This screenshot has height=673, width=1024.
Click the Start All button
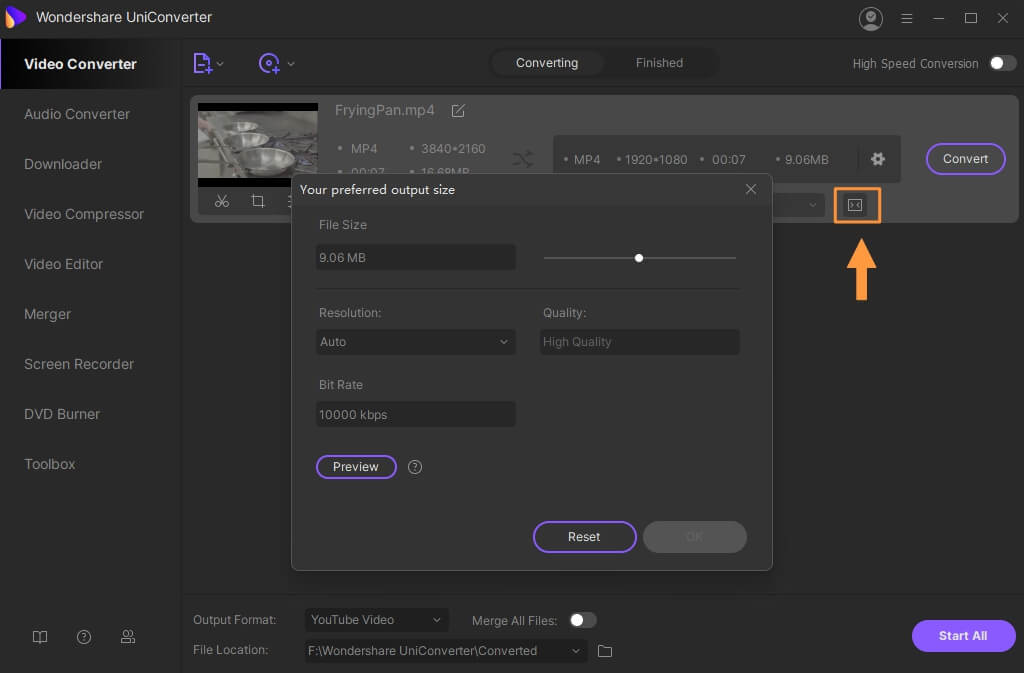pyautogui.click(x=963, y=636)
